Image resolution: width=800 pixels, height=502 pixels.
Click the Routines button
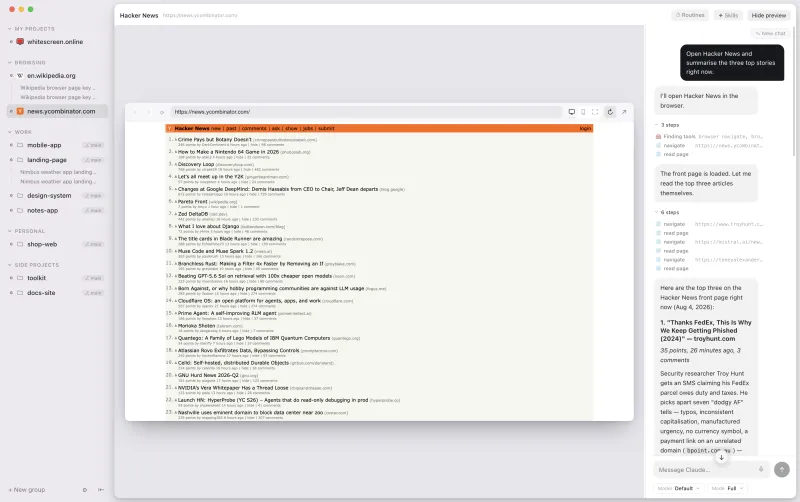[x=690, y=15]
